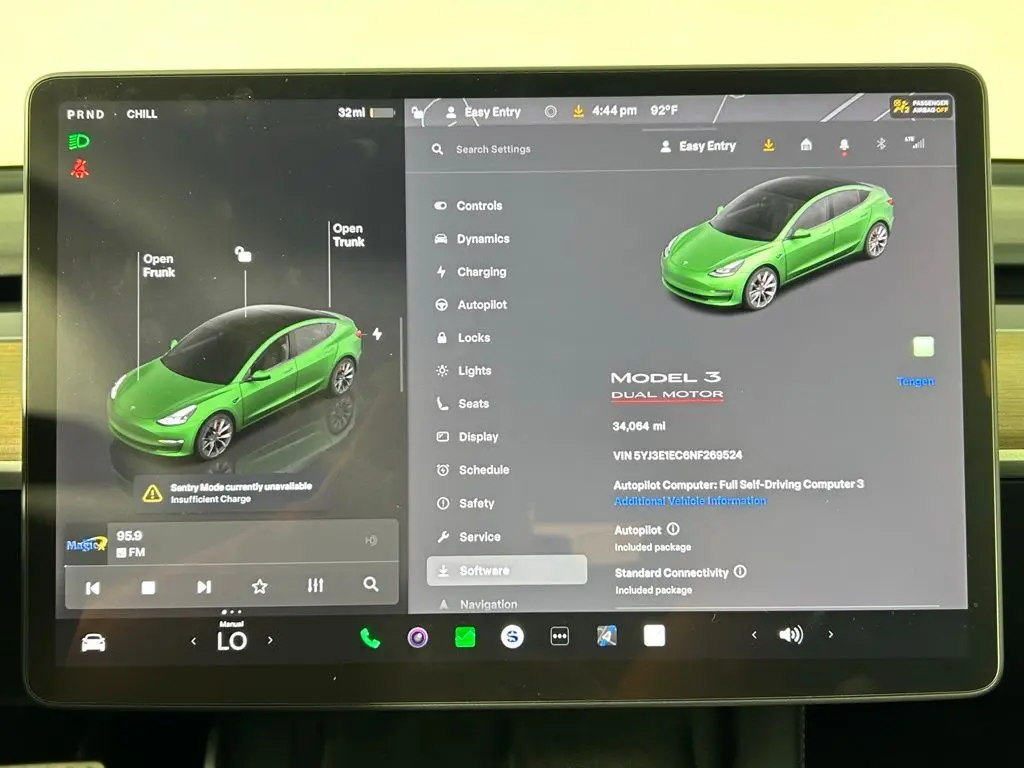Open the audio equalizer settings
This screenshot has height=768, width=1024.
pyautogui.click(x=315, y=585)
